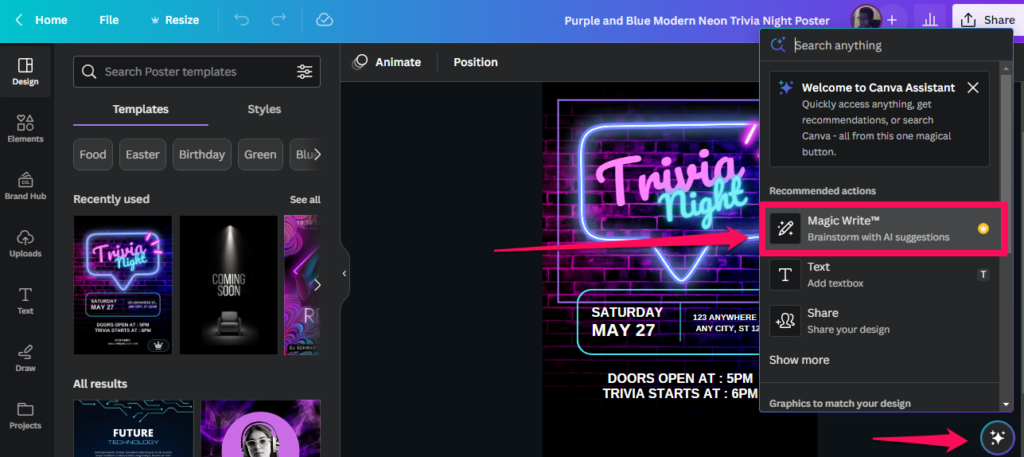This screenshot has height=457, width=1024.
Task: Select the Birthday category chip
Action: pos(202,155)
